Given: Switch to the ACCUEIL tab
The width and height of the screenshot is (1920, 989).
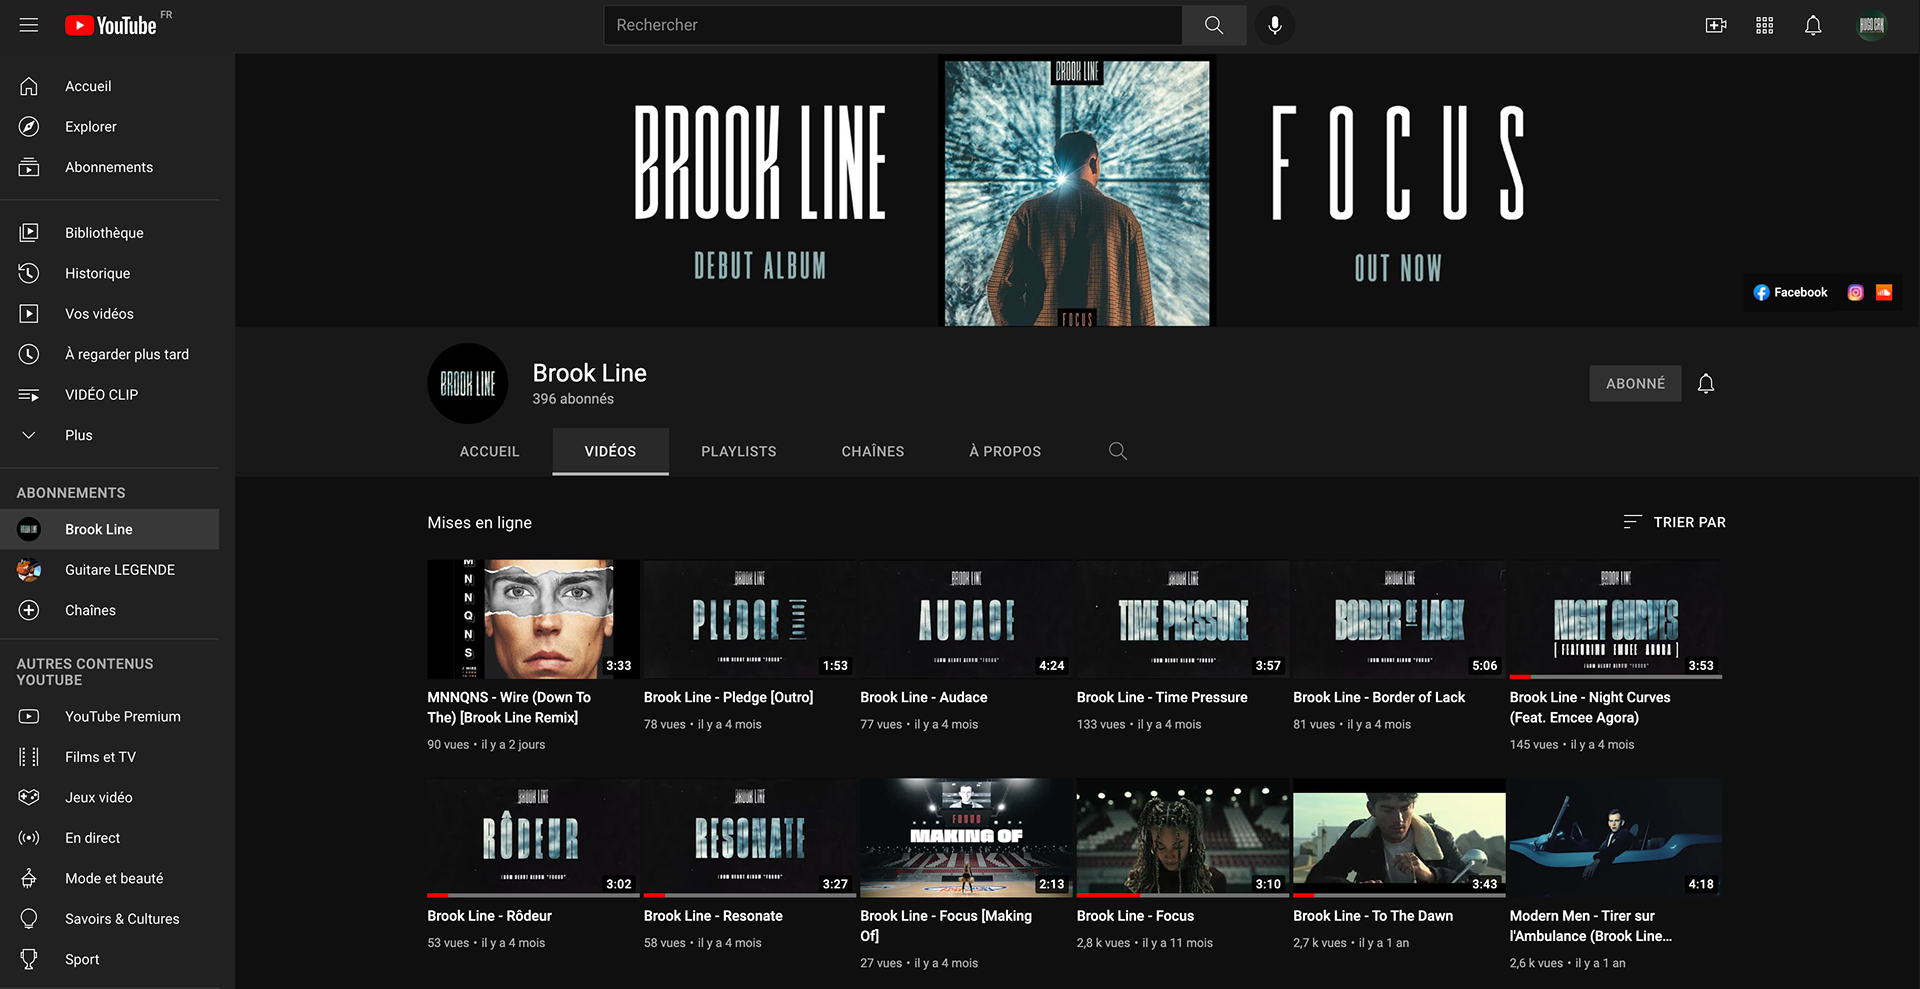Looking at the screenshot, I should [x=489, y=451].
